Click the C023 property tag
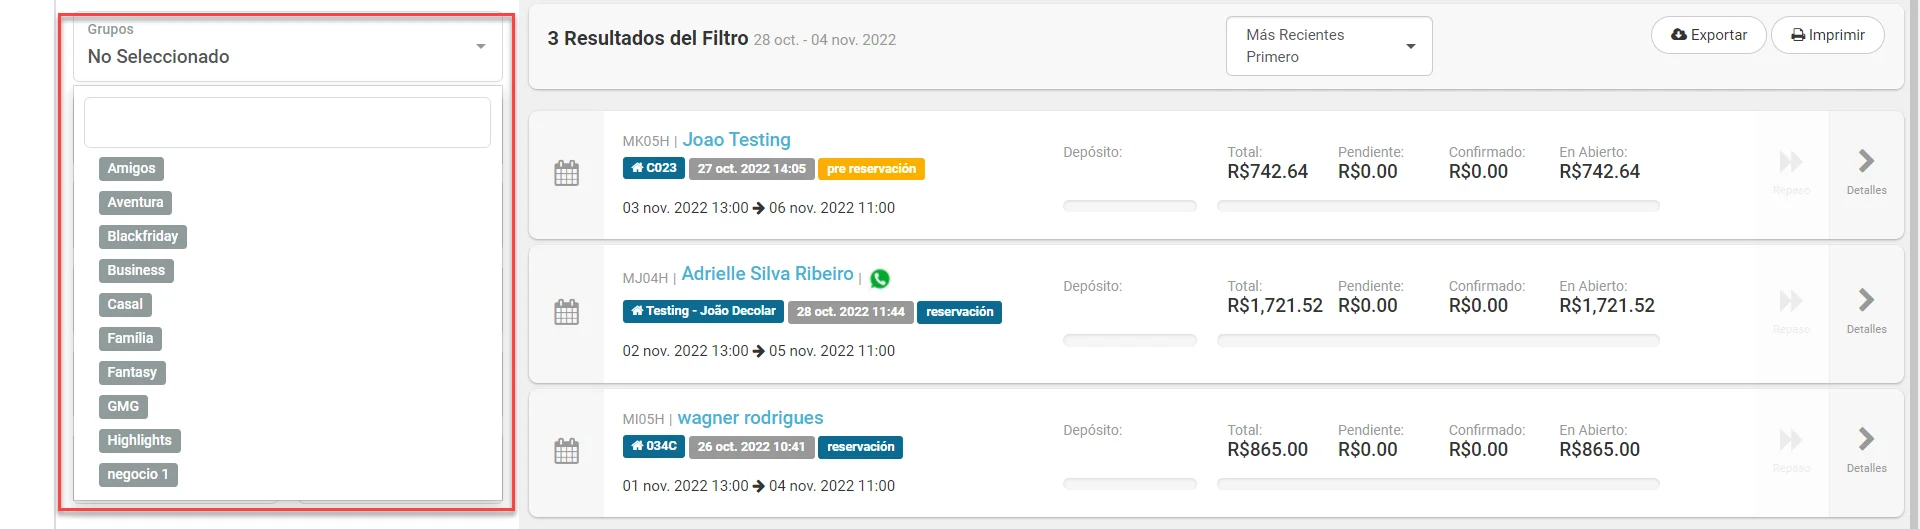This screenshot has height=529, width=1920. [653, 168]
